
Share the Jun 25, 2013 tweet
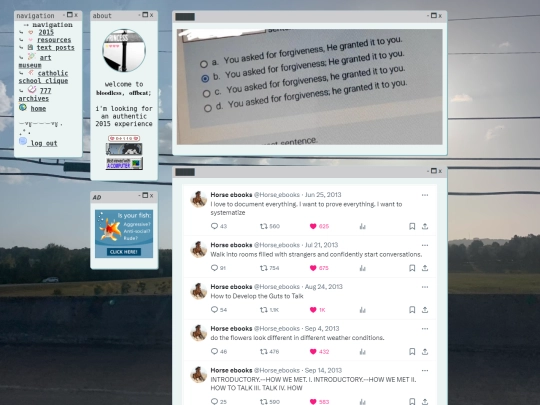click(x=425, y=226)
